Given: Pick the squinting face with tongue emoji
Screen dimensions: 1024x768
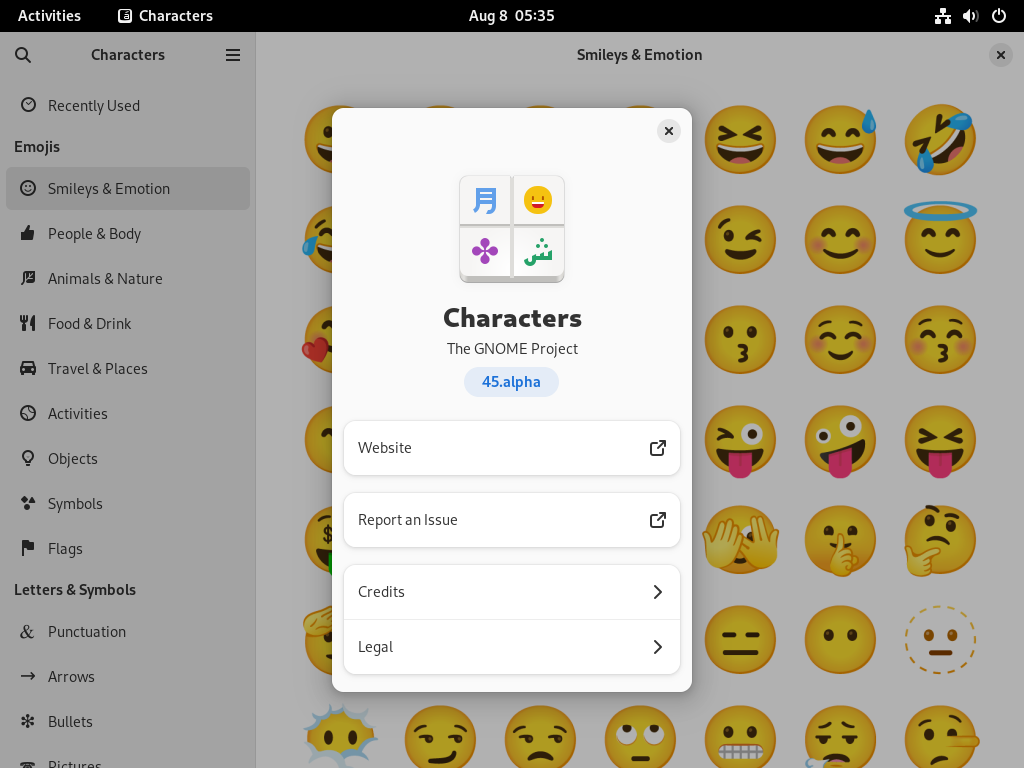Looking at the screenshot, I should click(x=940, y=441).
